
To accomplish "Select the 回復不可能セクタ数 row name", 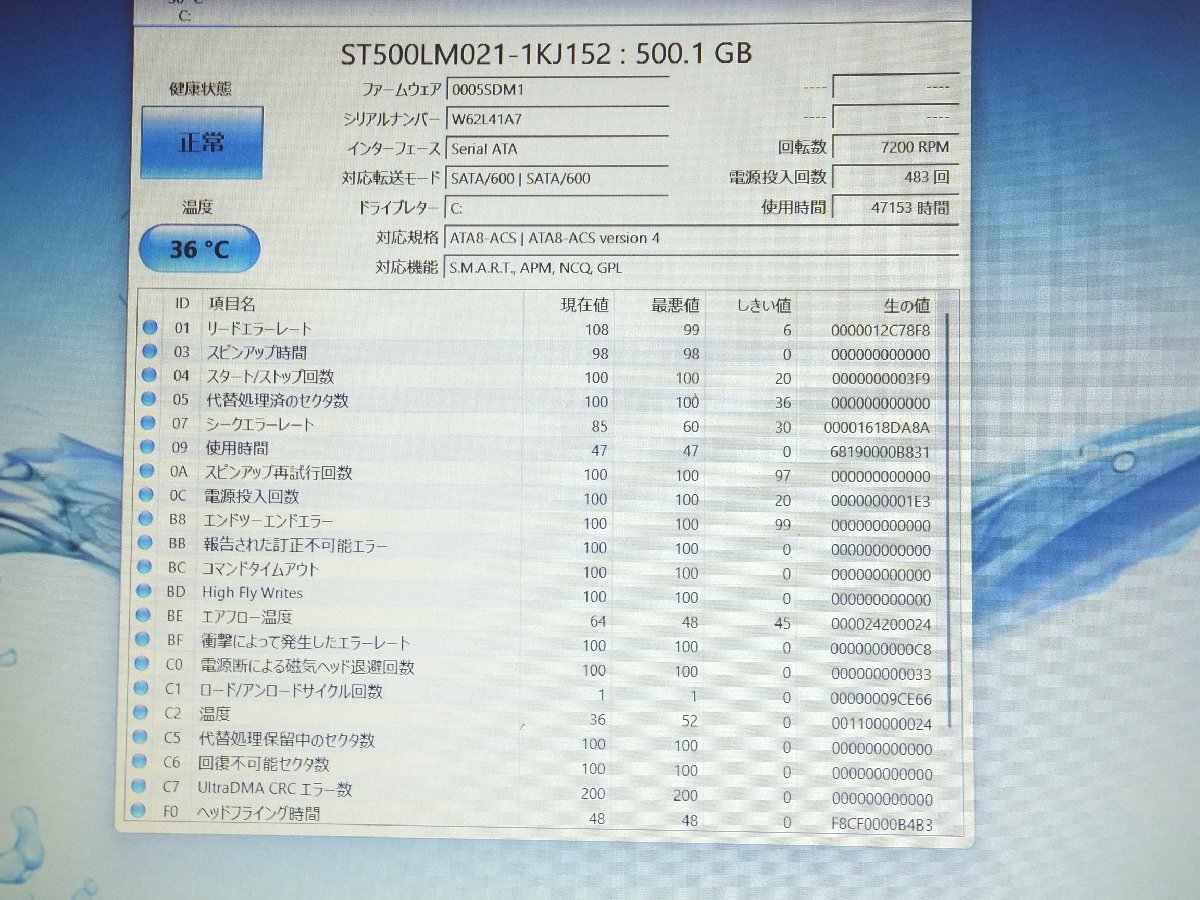I will point(263,764).
